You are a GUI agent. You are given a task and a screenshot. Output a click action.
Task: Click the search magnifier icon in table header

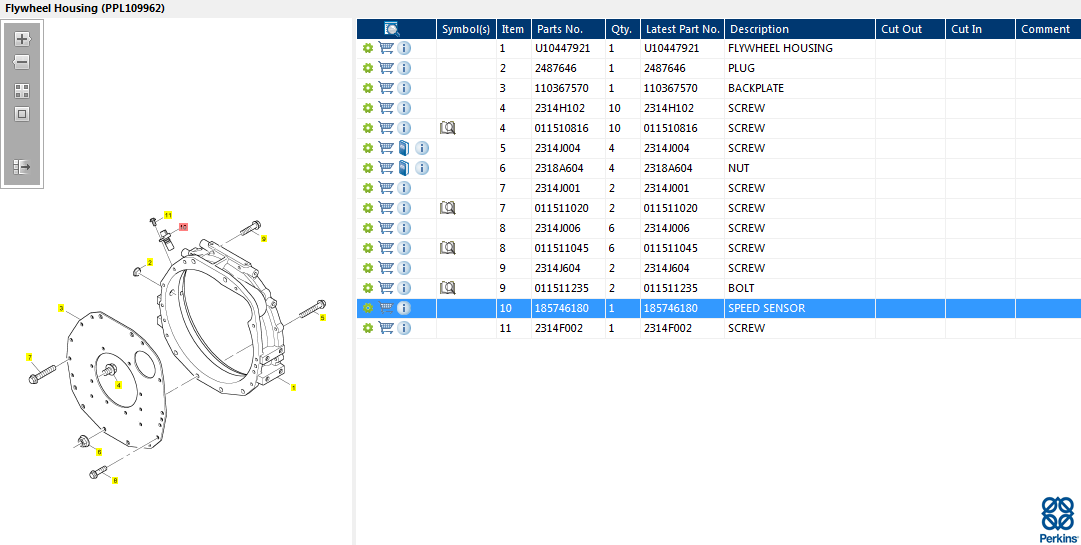[392, 29]
